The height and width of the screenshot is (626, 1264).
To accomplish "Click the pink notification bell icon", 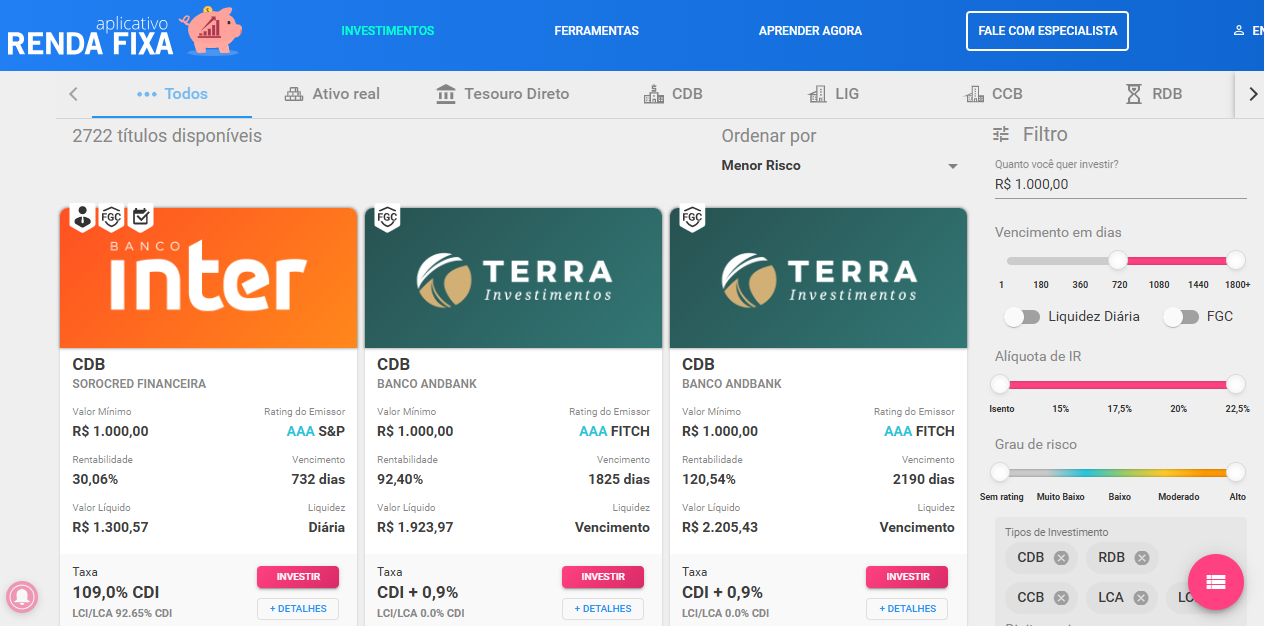I will point(21,597).
